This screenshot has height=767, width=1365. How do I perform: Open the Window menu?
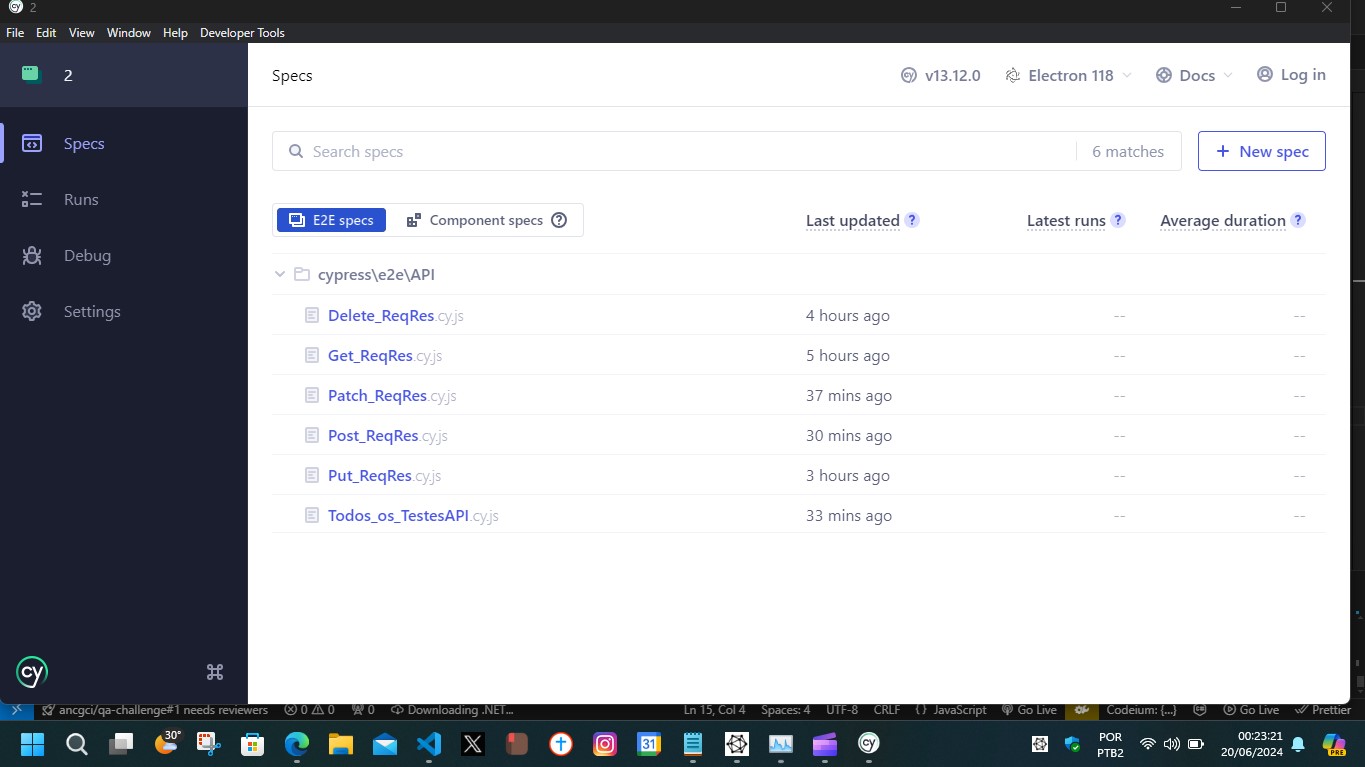coord(129,32)
